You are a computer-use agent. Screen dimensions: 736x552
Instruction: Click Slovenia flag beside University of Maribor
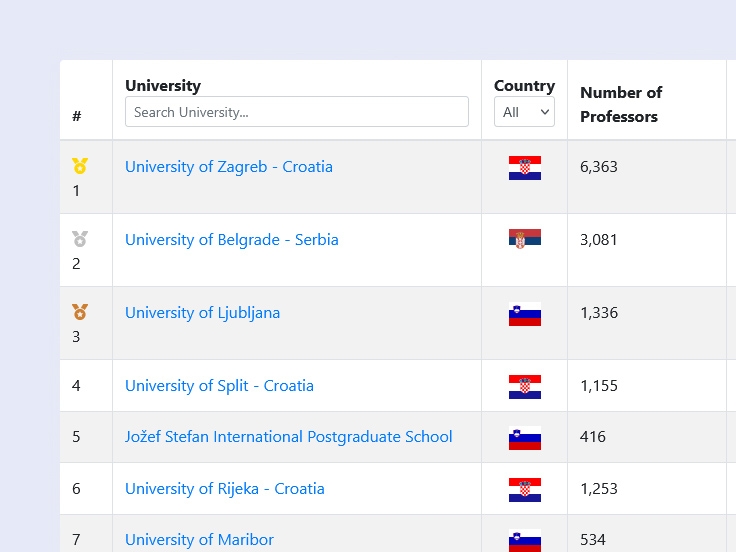tap(525, 540)
